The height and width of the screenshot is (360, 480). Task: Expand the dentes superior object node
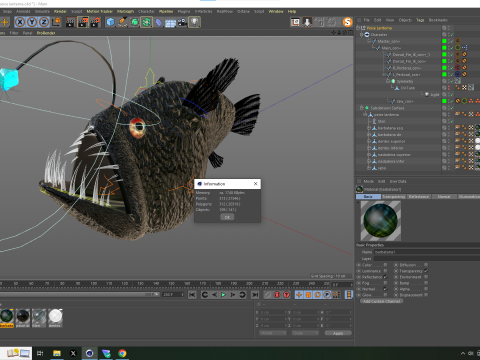click(369, 141)
